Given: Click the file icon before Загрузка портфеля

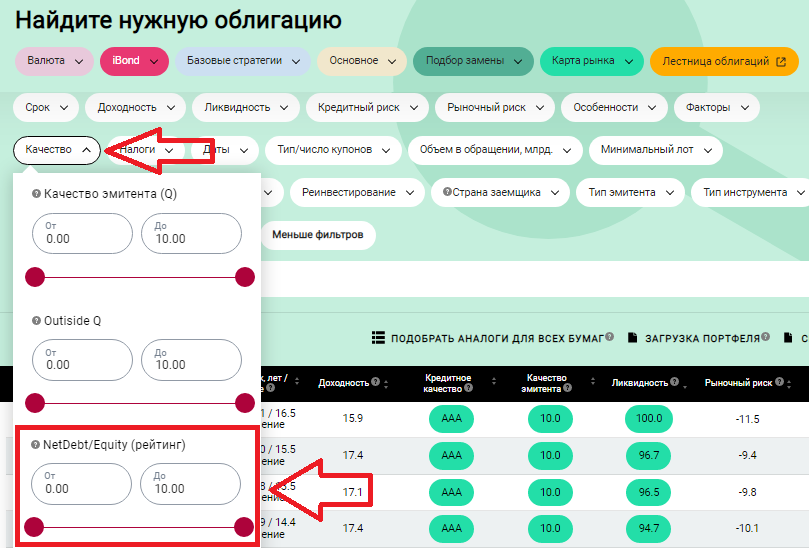Looking at the screenshot, I should (x=632, y=338).
